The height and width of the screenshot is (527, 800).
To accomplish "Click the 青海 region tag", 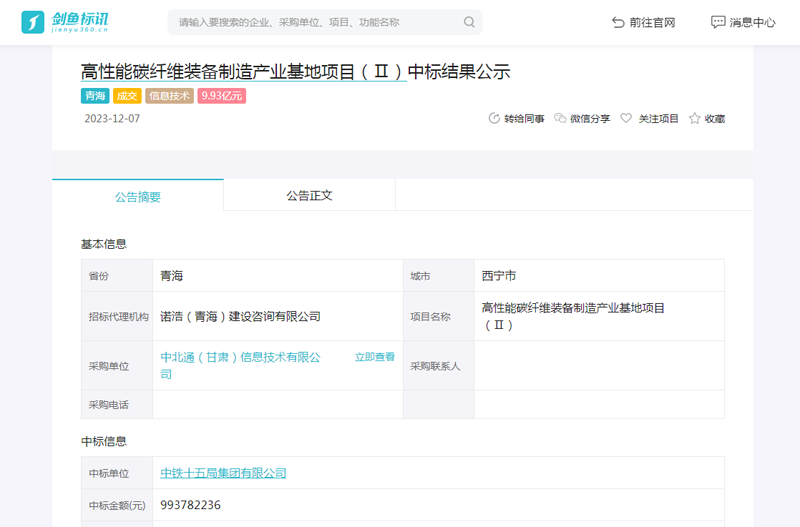I will [x=95, y=96].
